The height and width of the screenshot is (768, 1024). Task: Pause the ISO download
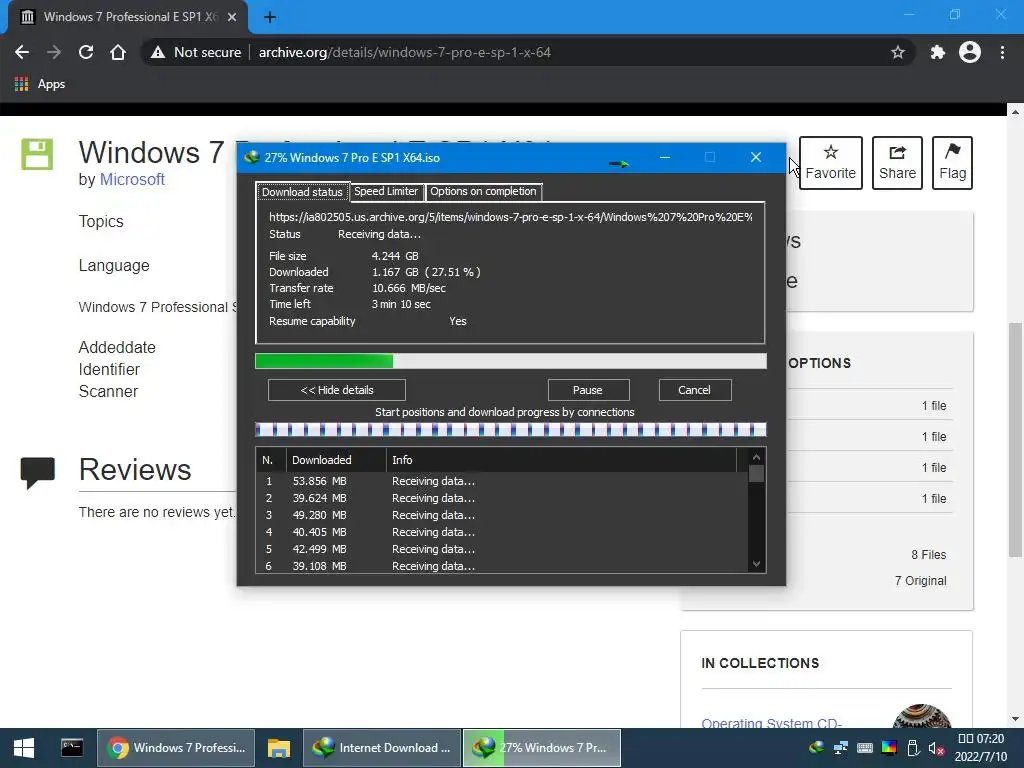tap(588, 390)
